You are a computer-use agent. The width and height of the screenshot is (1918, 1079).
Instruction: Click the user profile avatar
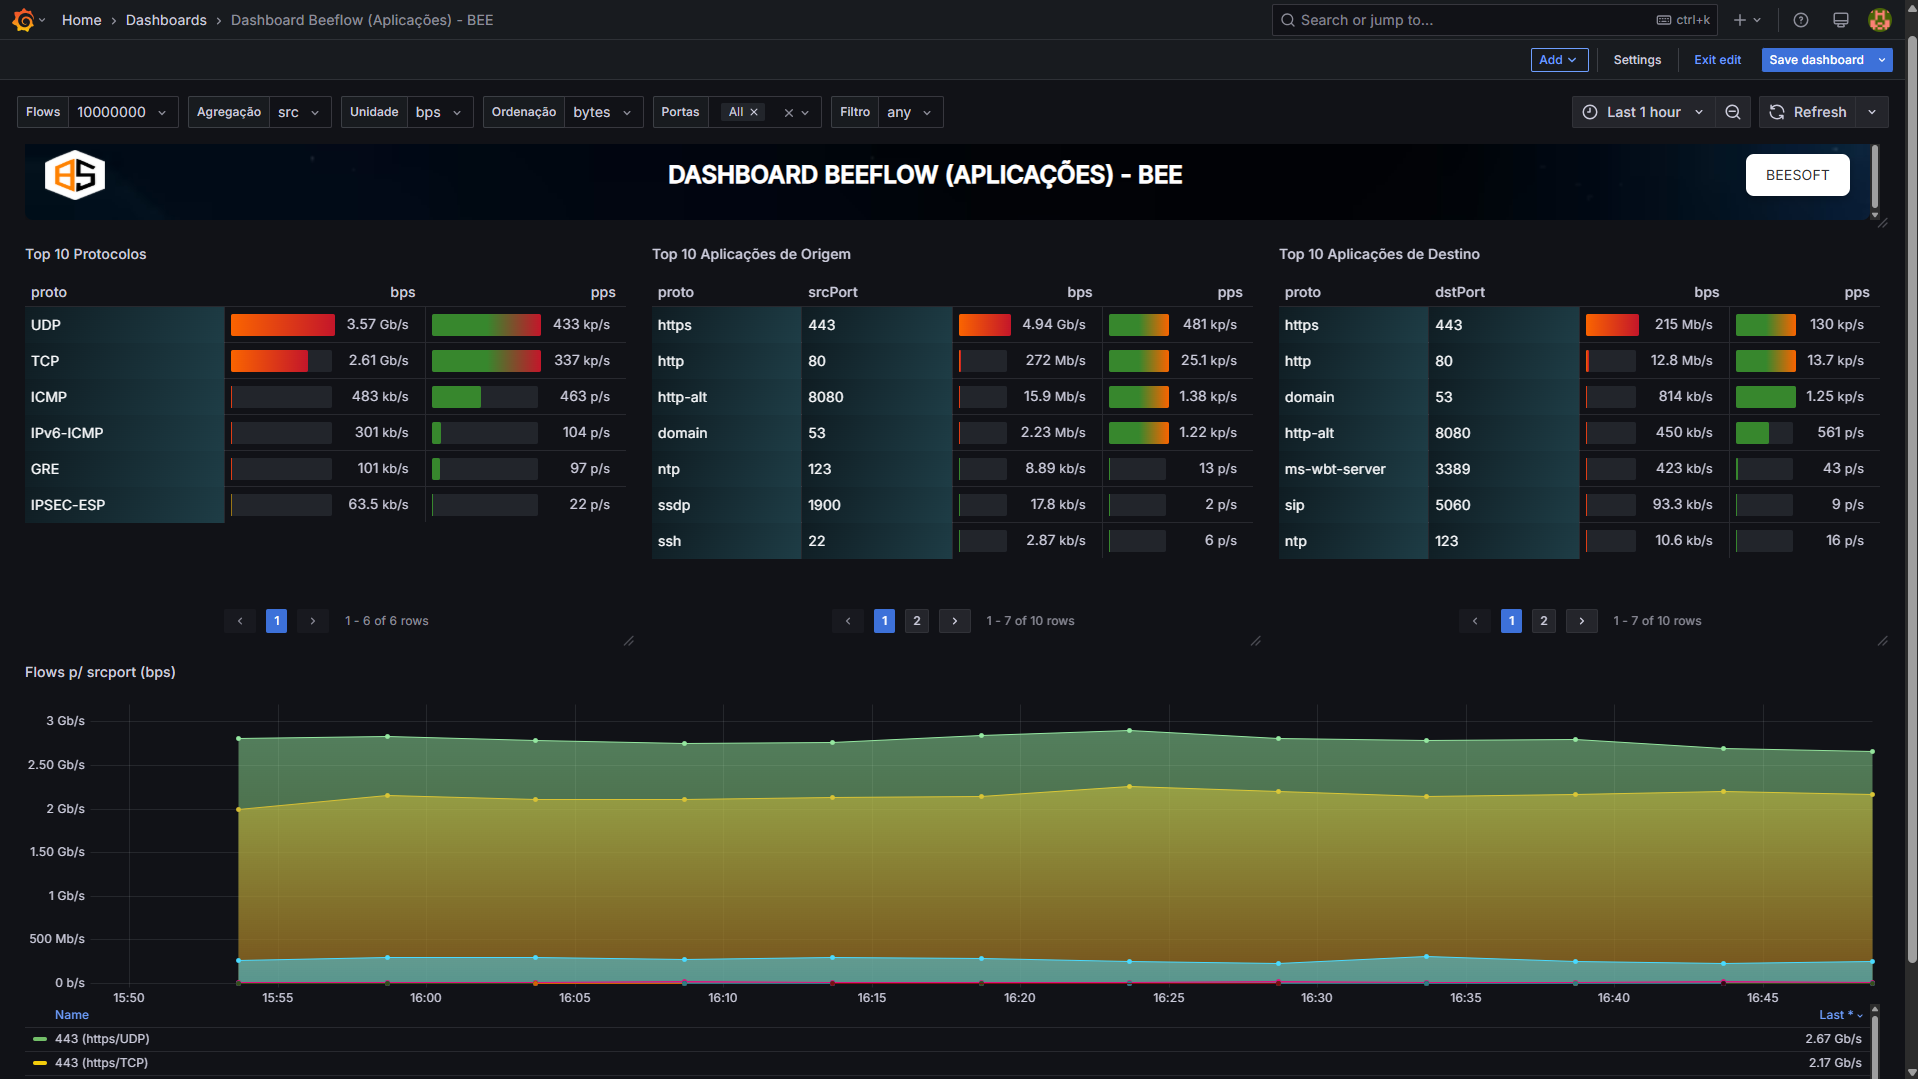pos(1879,20)
